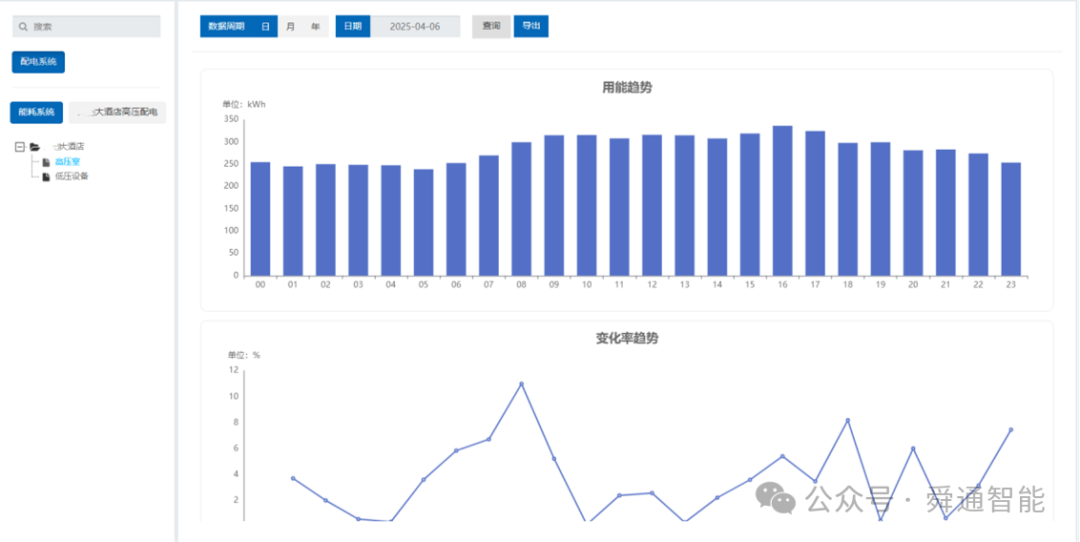This screenshot has height=542, width=1080.
Task: Collapse the 大酒店 tree node
Action: (20, 147)
